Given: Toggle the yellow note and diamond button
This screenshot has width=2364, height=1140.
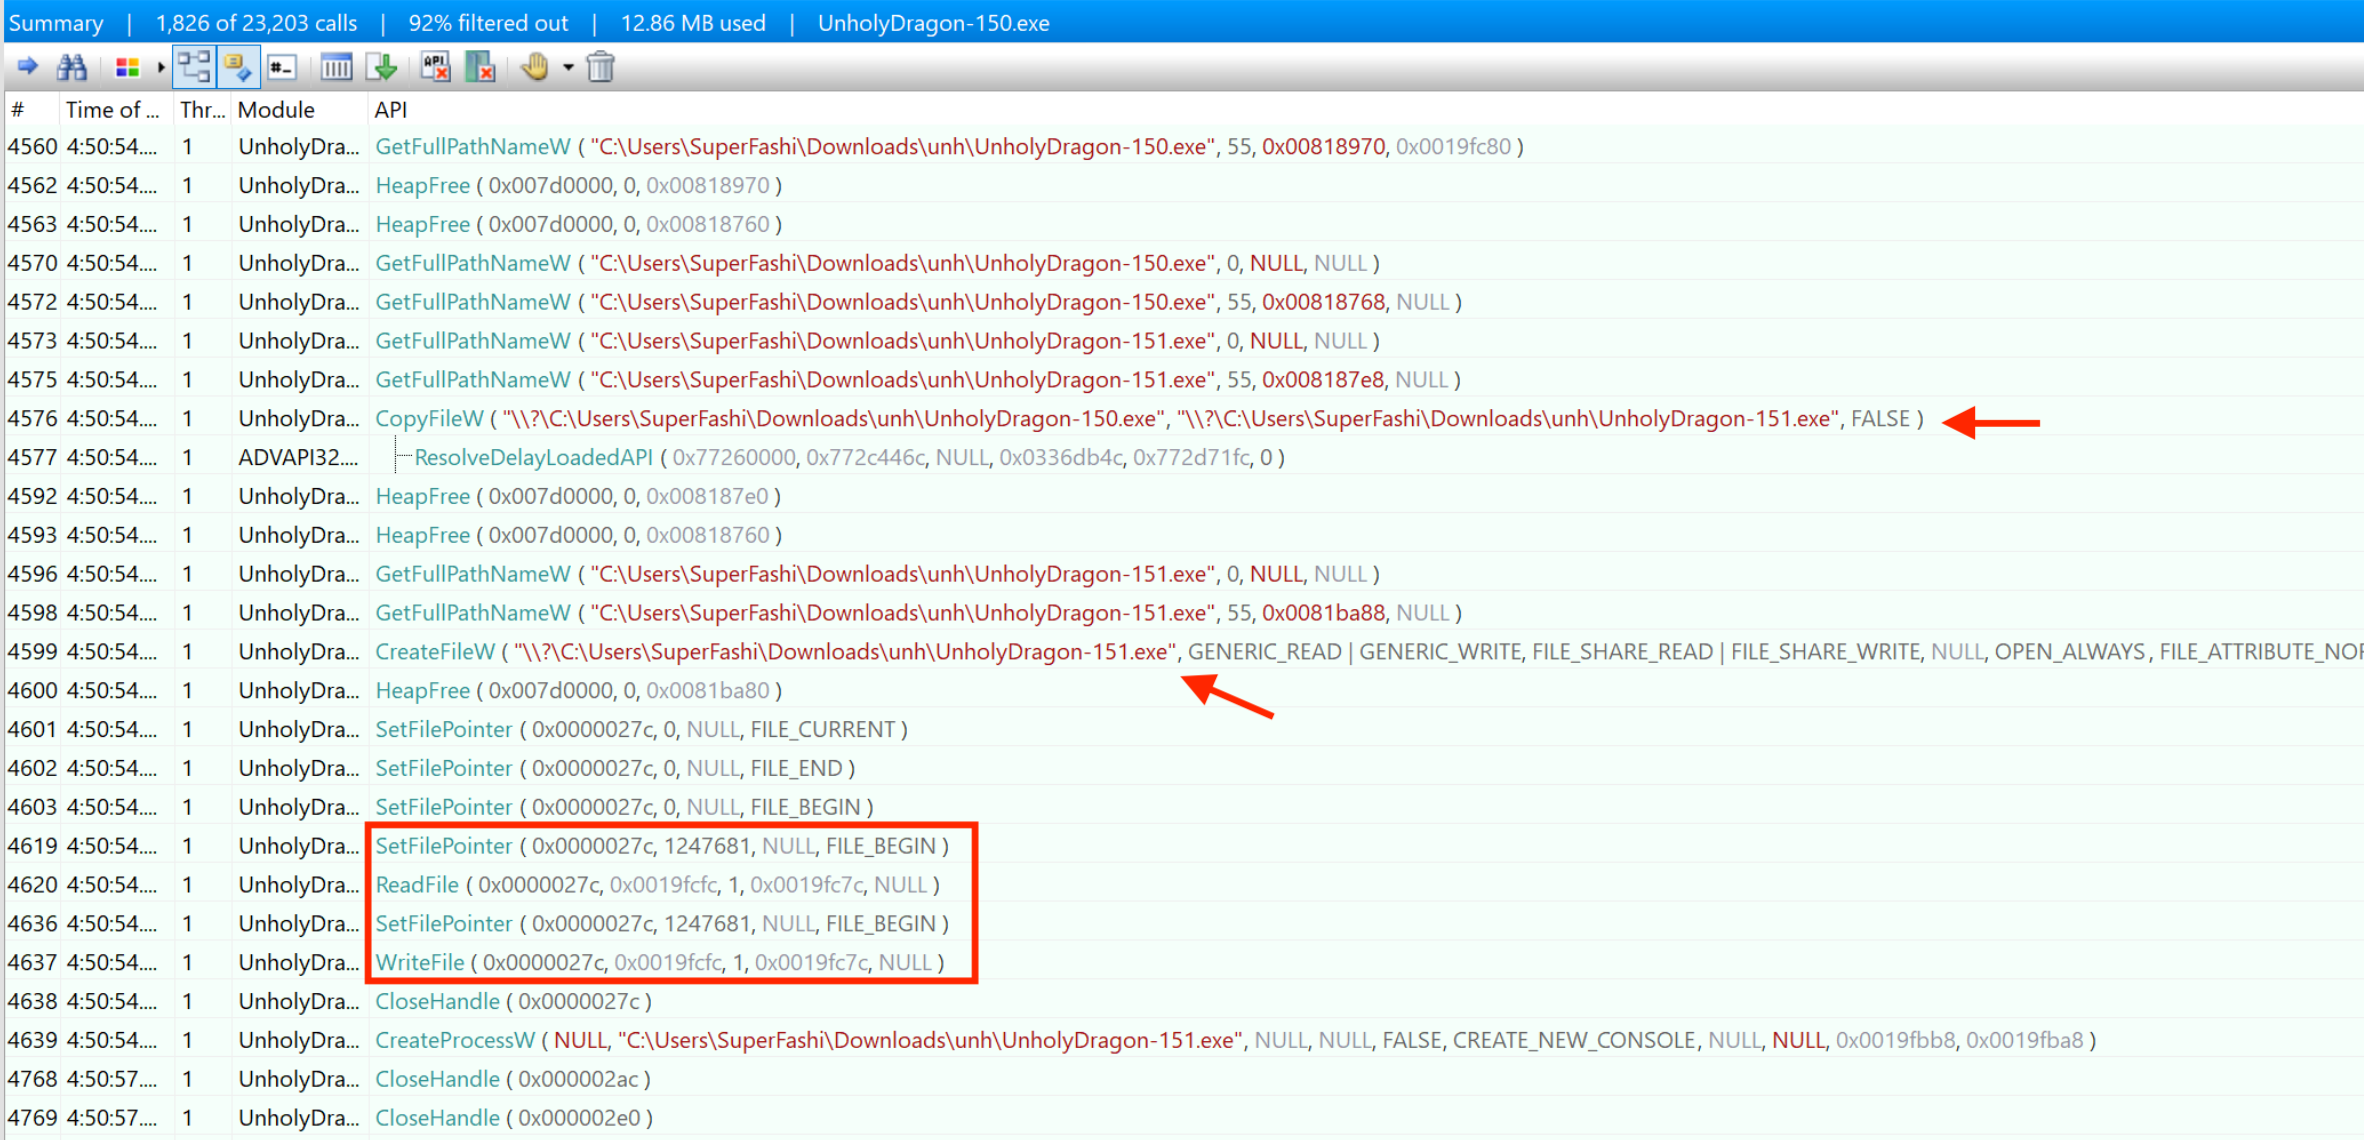Looking at the screenshot, I should (x=238, y=67).
